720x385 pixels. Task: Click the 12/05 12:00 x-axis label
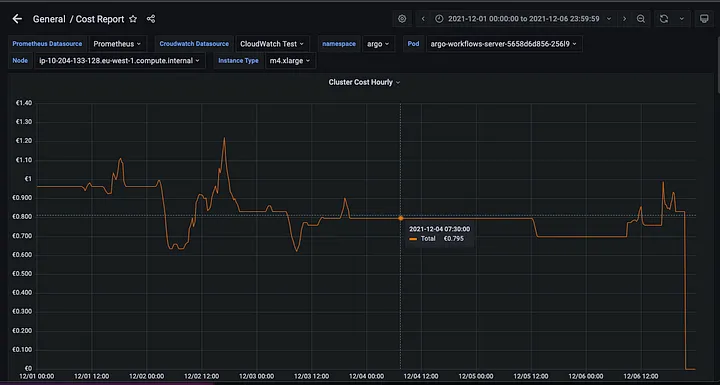[531, 376]
